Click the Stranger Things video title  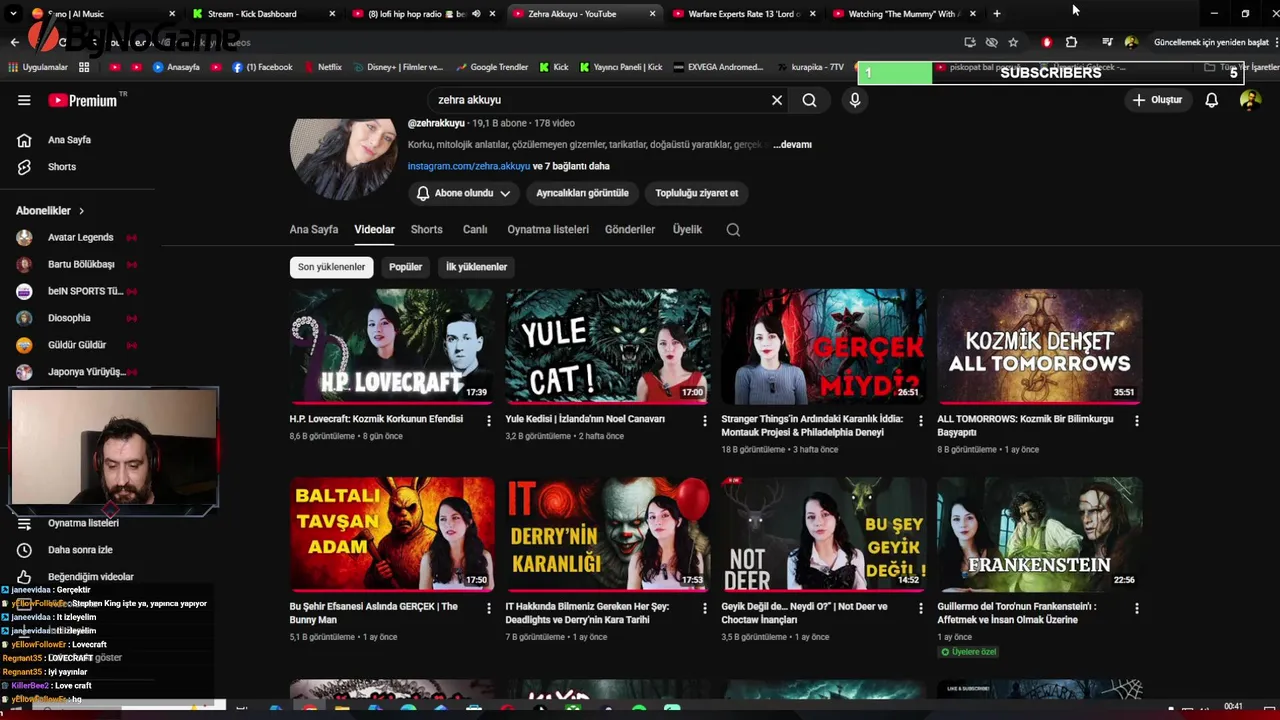812,426
